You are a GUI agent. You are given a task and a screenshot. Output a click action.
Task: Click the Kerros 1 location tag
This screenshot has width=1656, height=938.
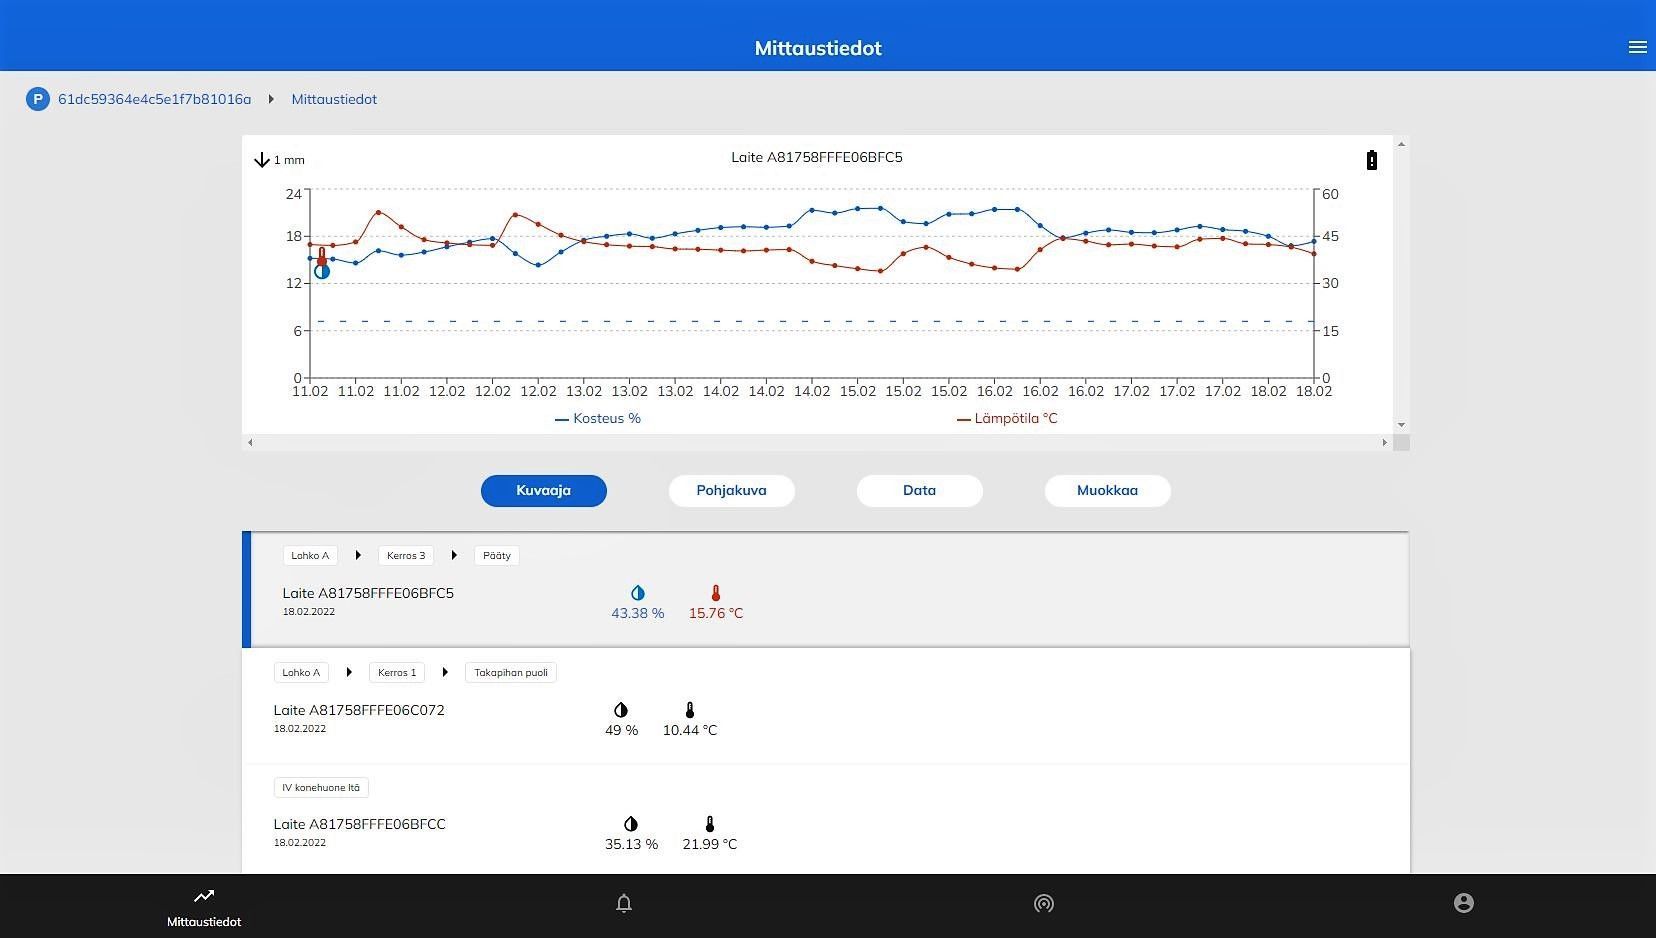click(x=397, y=672)
